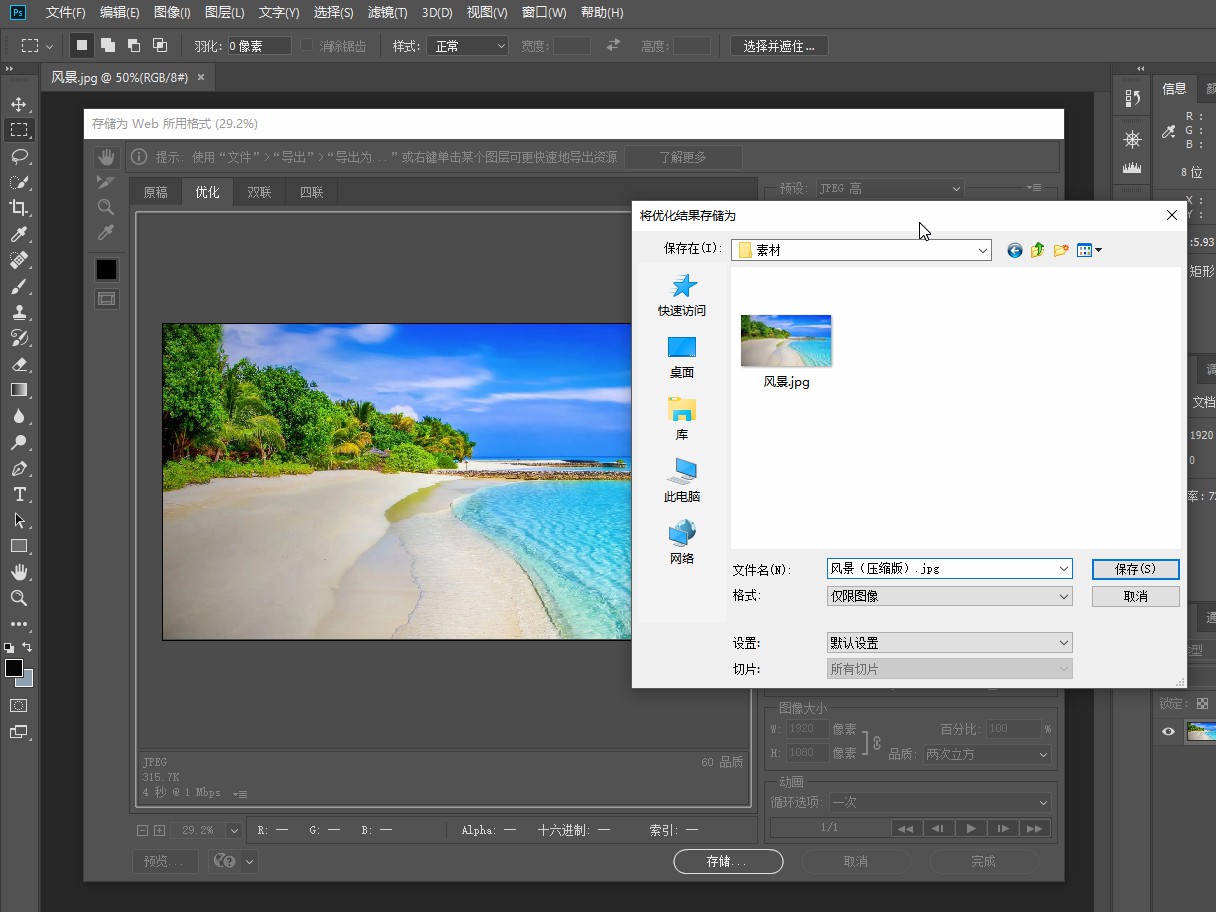Choose the Crop tool
The image size is (1216, 912).
(19, 208)
